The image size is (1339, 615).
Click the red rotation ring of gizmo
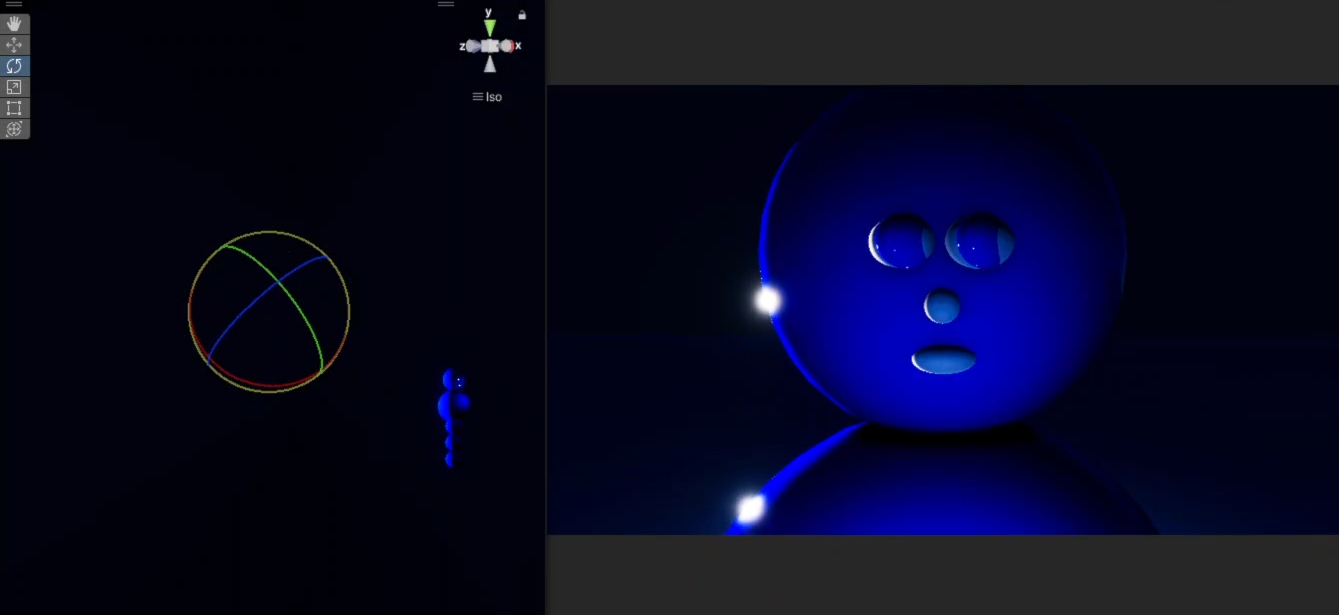250,383
